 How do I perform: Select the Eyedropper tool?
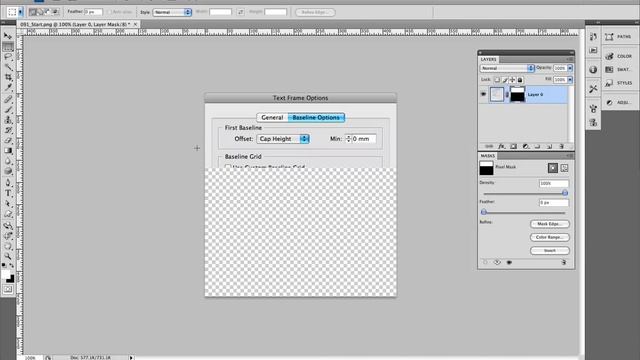8,87
